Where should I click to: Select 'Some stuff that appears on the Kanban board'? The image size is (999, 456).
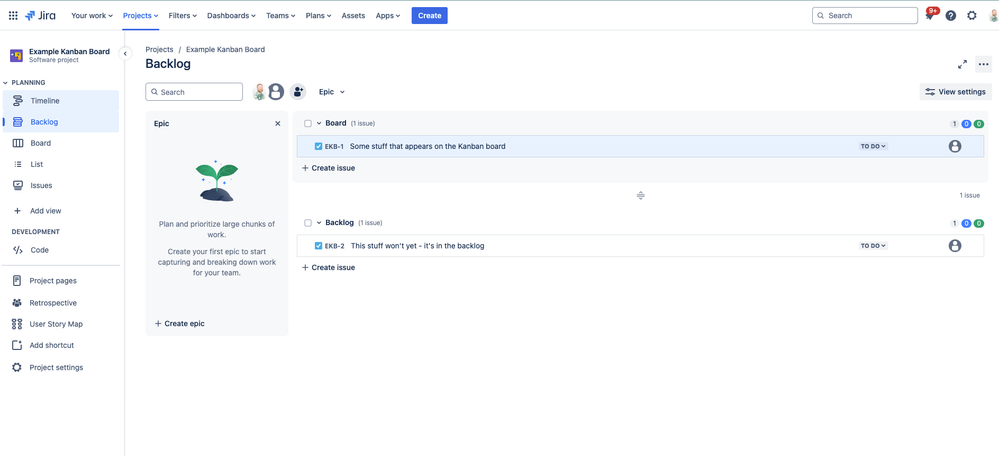pos(428,146)
